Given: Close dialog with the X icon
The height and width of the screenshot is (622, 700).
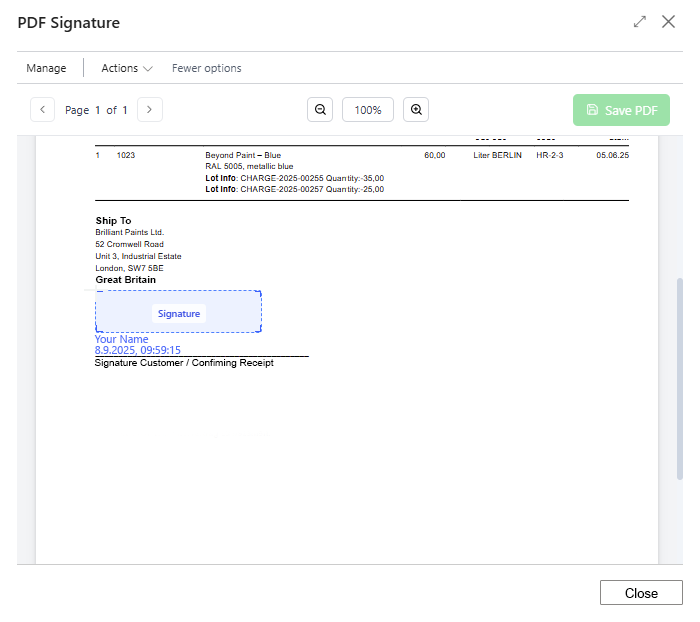Looking at the screenshot, I should pyautogui.click(x=669, y=21).
